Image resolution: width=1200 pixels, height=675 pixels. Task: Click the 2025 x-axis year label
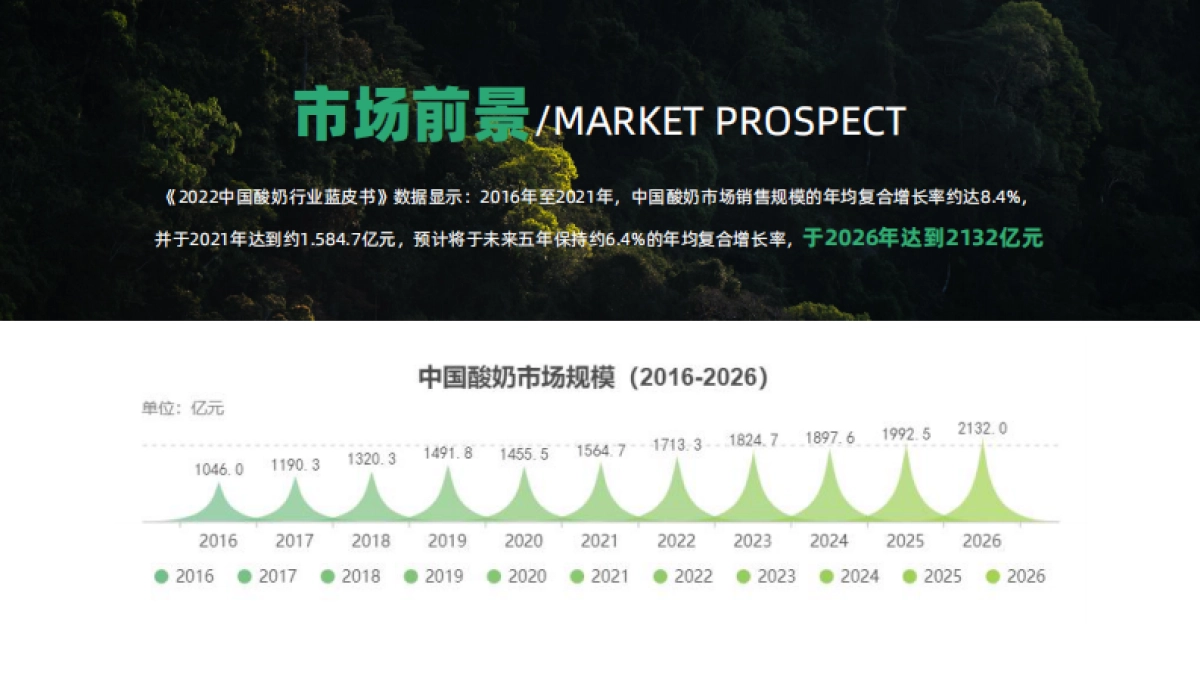click(x=905, y=541)
